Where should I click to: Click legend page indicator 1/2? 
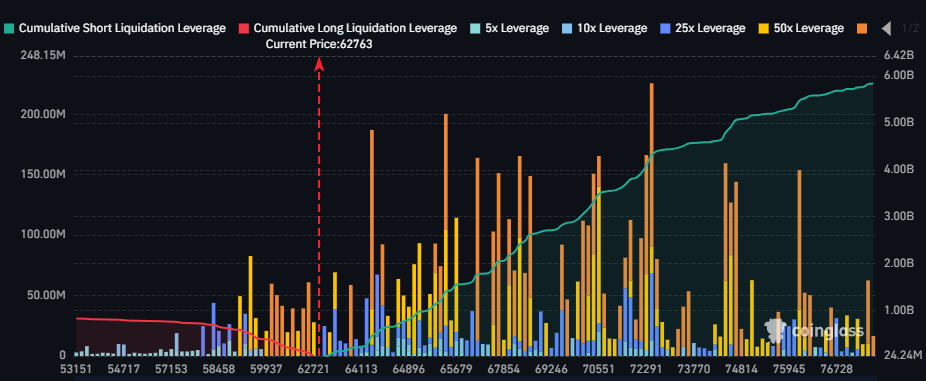(x=910, y=28)
